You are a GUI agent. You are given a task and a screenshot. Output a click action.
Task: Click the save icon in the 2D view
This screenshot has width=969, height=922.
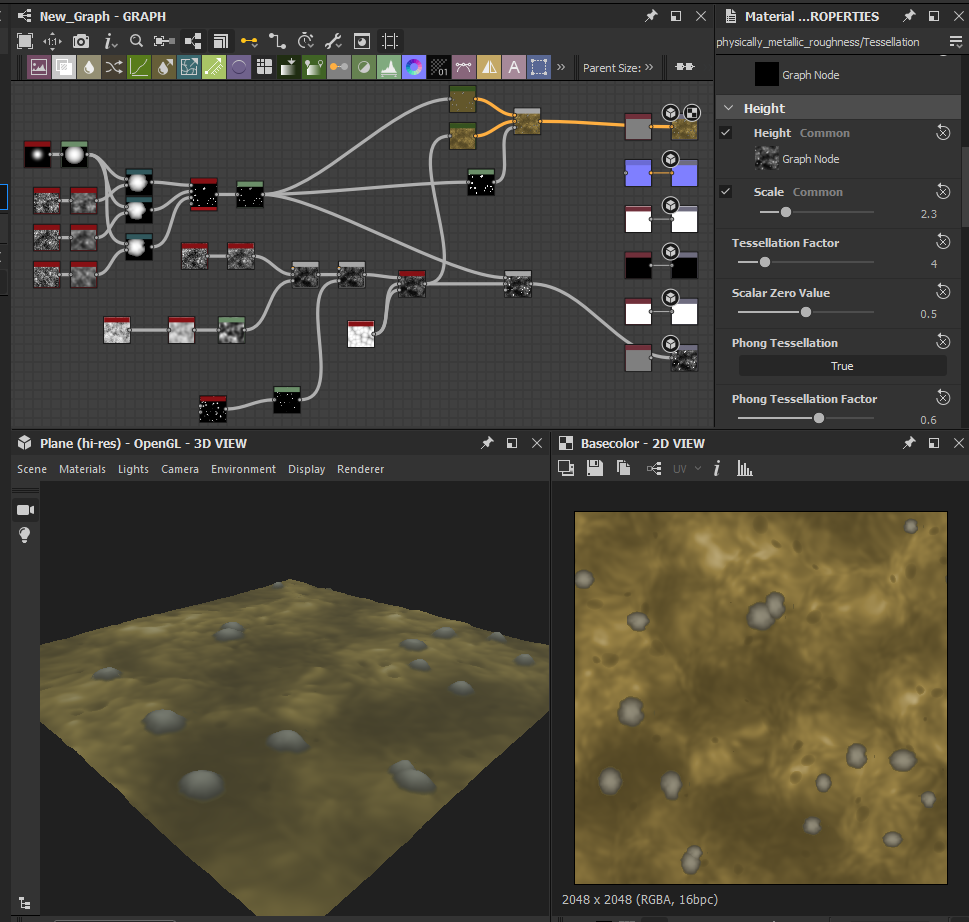(594, 468)
